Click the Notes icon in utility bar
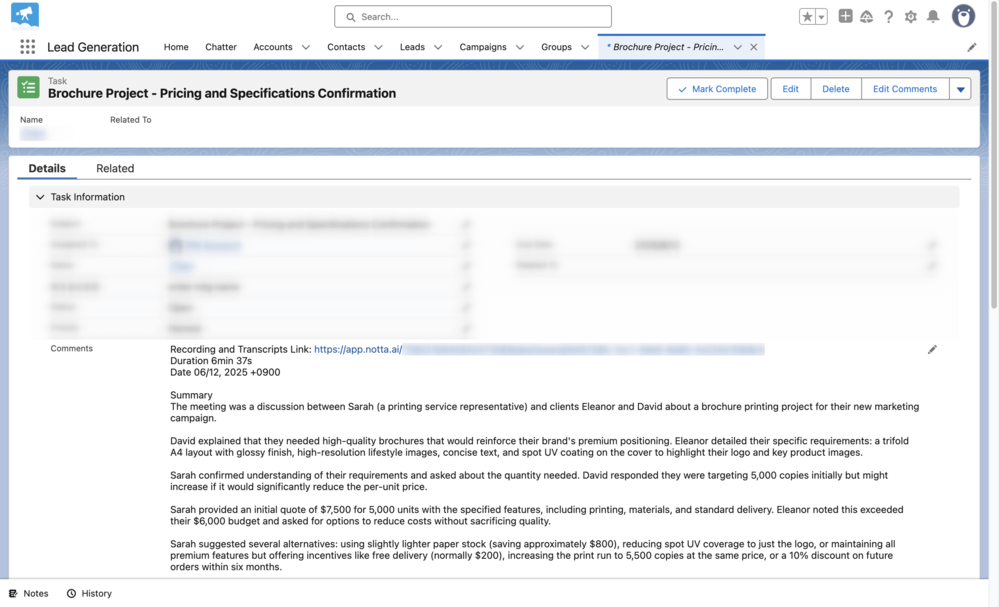 [x=13, y=593]
